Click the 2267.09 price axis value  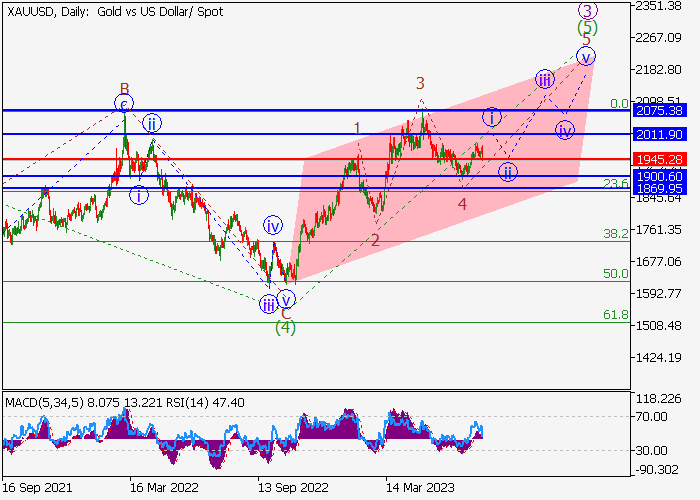pyautogui.click(x=658, y=38)
